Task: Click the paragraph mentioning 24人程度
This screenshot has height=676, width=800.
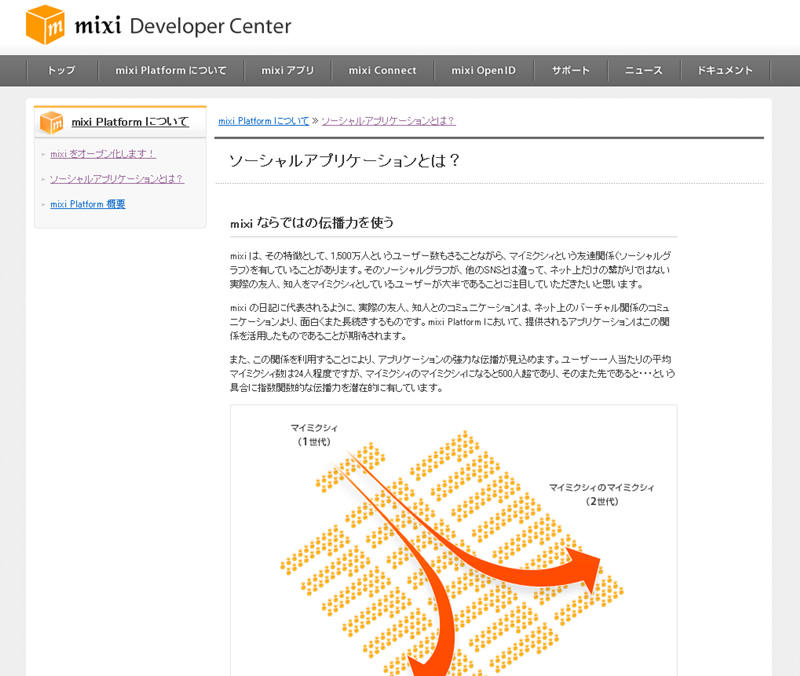Action: click(453, 373)
